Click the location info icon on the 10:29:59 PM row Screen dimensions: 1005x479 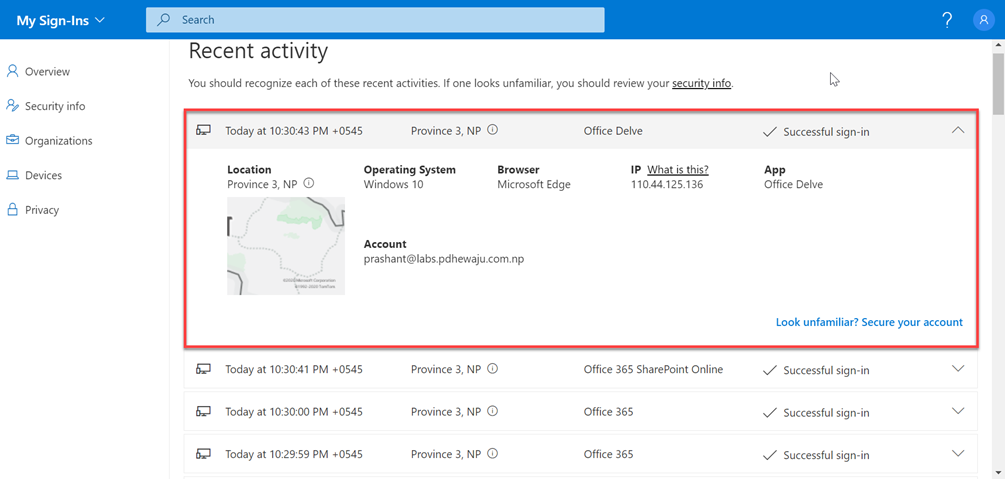click(x=493, y=453)
